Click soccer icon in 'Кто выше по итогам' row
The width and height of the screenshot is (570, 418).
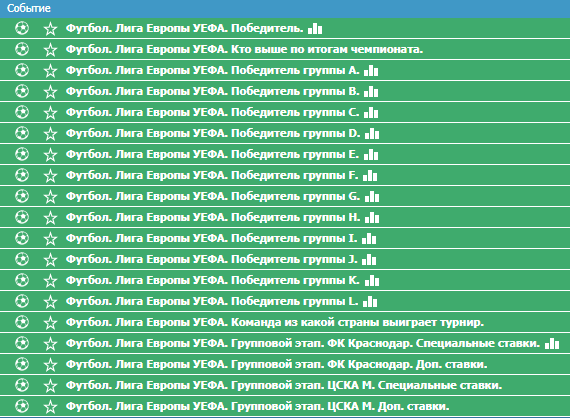click(x=22, y=49)
